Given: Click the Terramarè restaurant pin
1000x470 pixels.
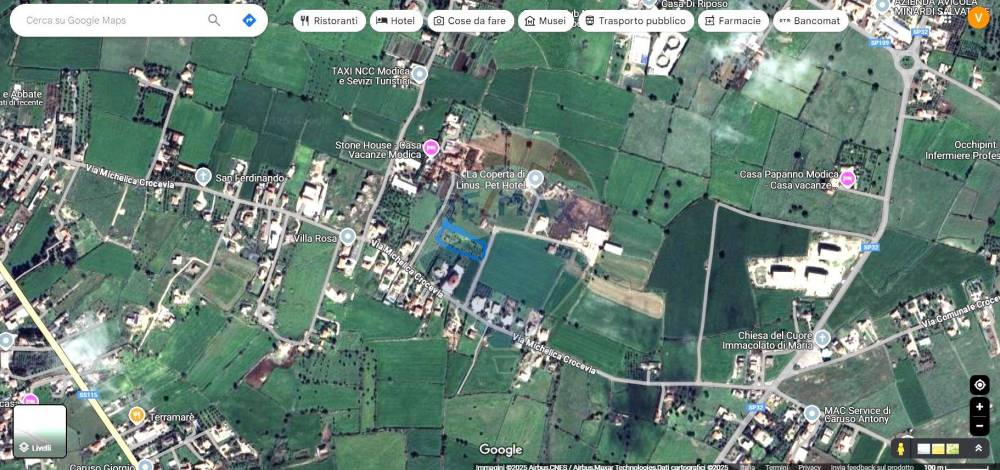Looking at the screenshot, I should [x=137, y=415].
